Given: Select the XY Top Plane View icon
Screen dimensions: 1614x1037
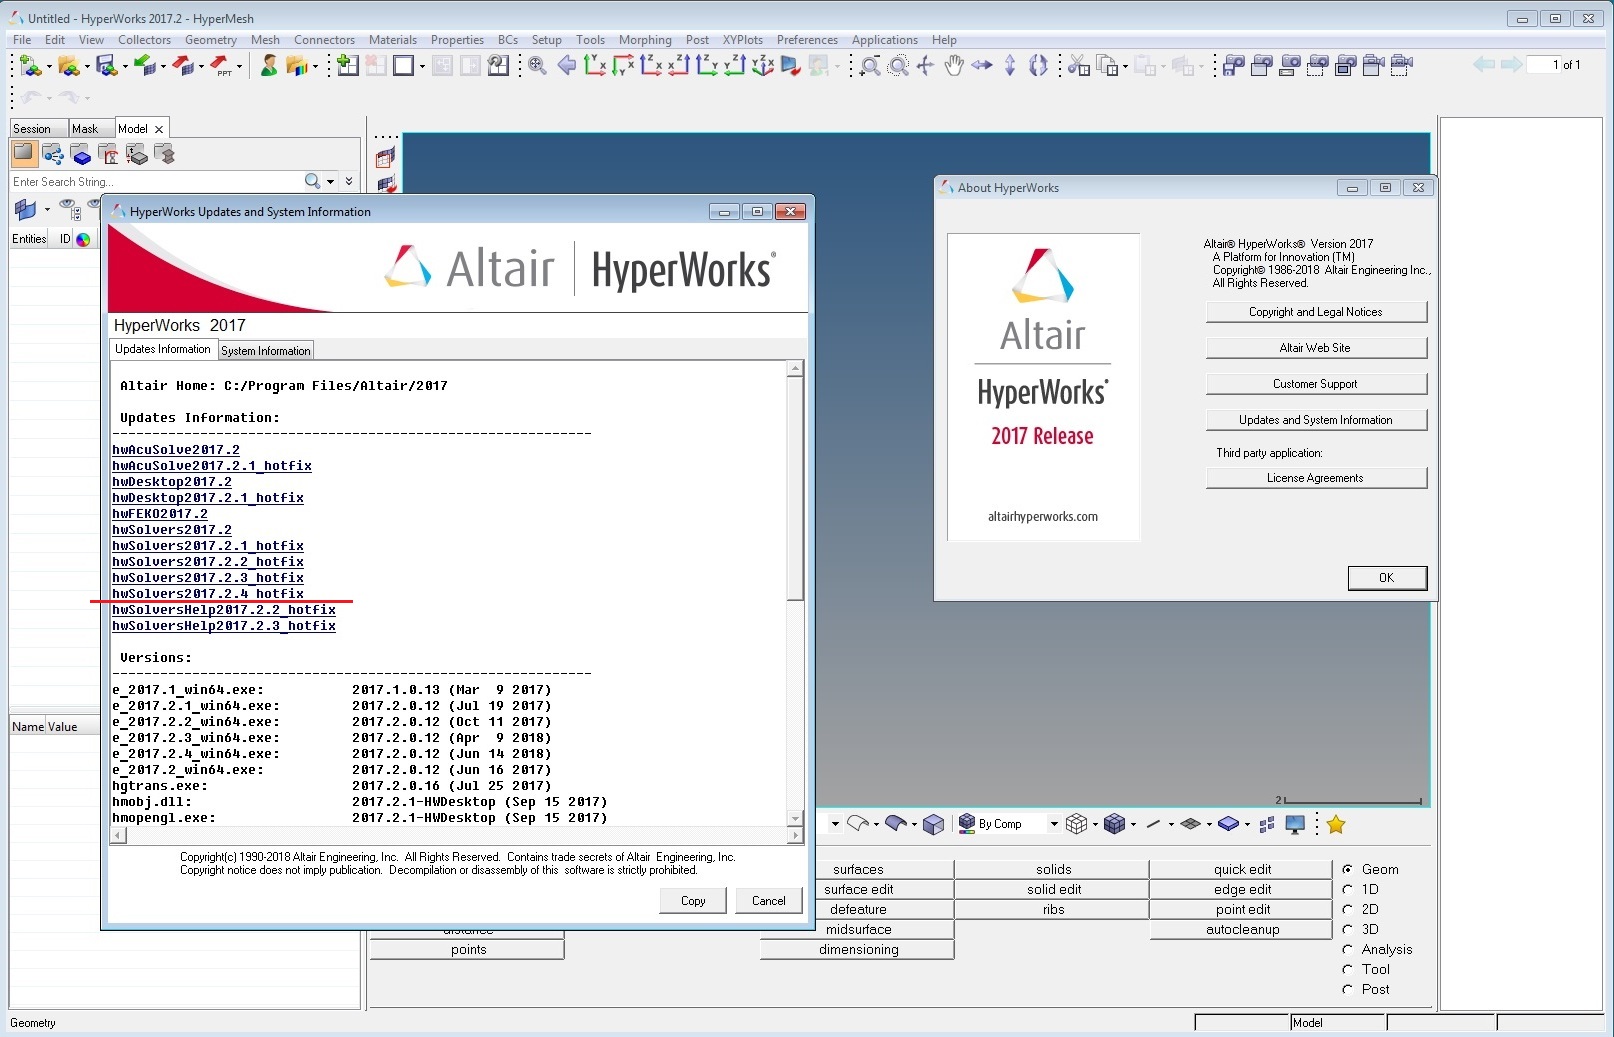Looking at the screenshot, I should click(594, 66).
